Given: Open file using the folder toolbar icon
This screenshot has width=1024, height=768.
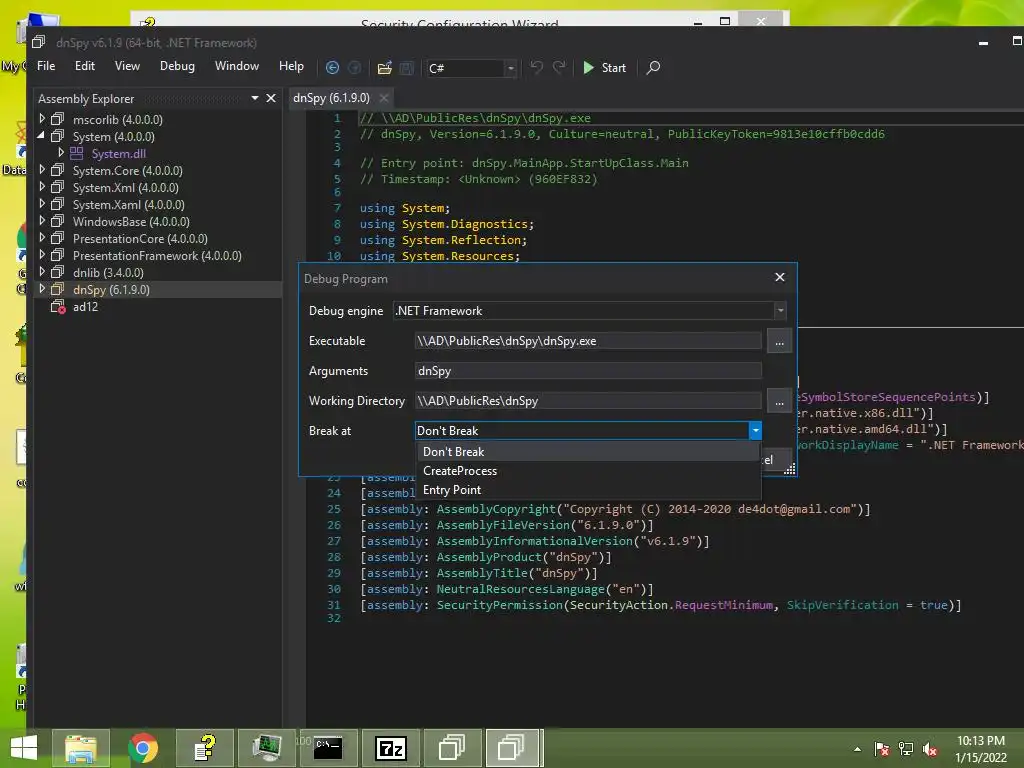Looking at the screenshot, I should click(385, 68).
